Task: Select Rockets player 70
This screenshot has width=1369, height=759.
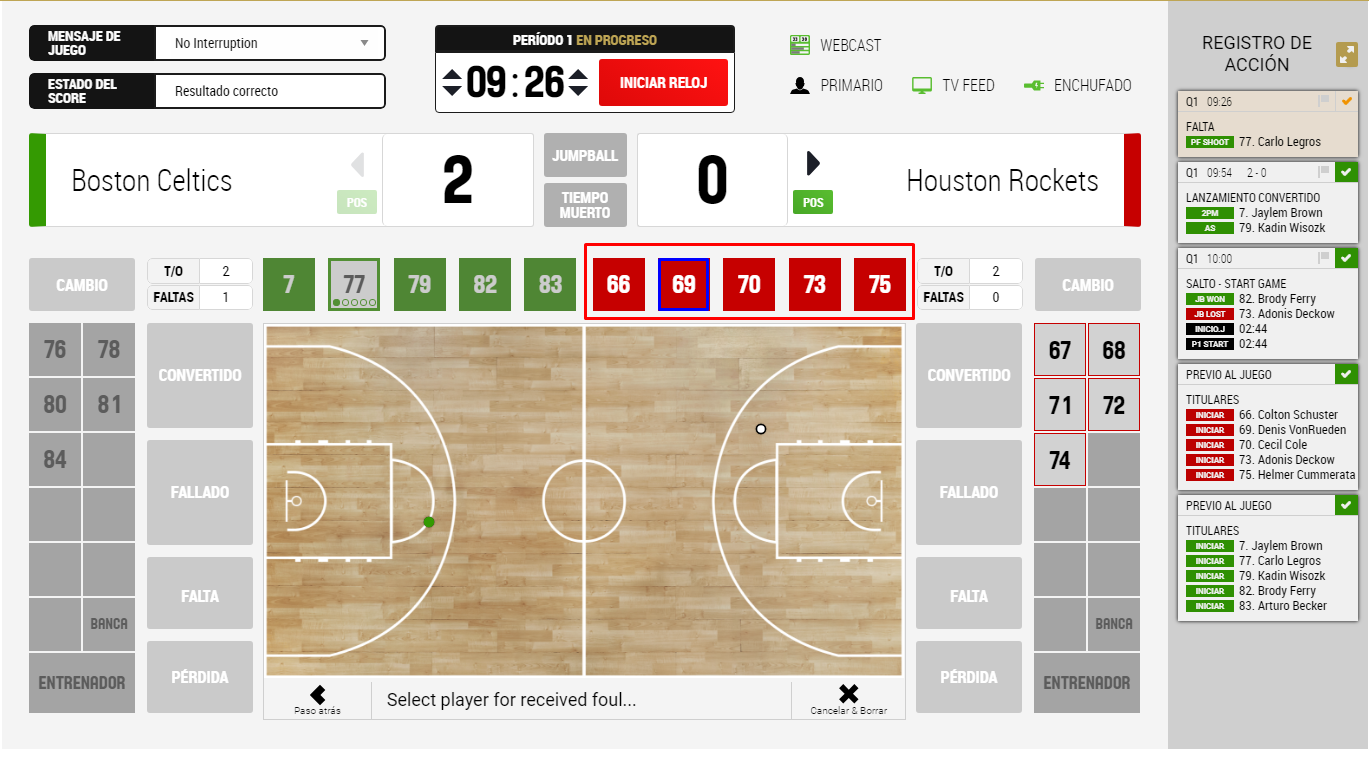Action: point(749,285)
